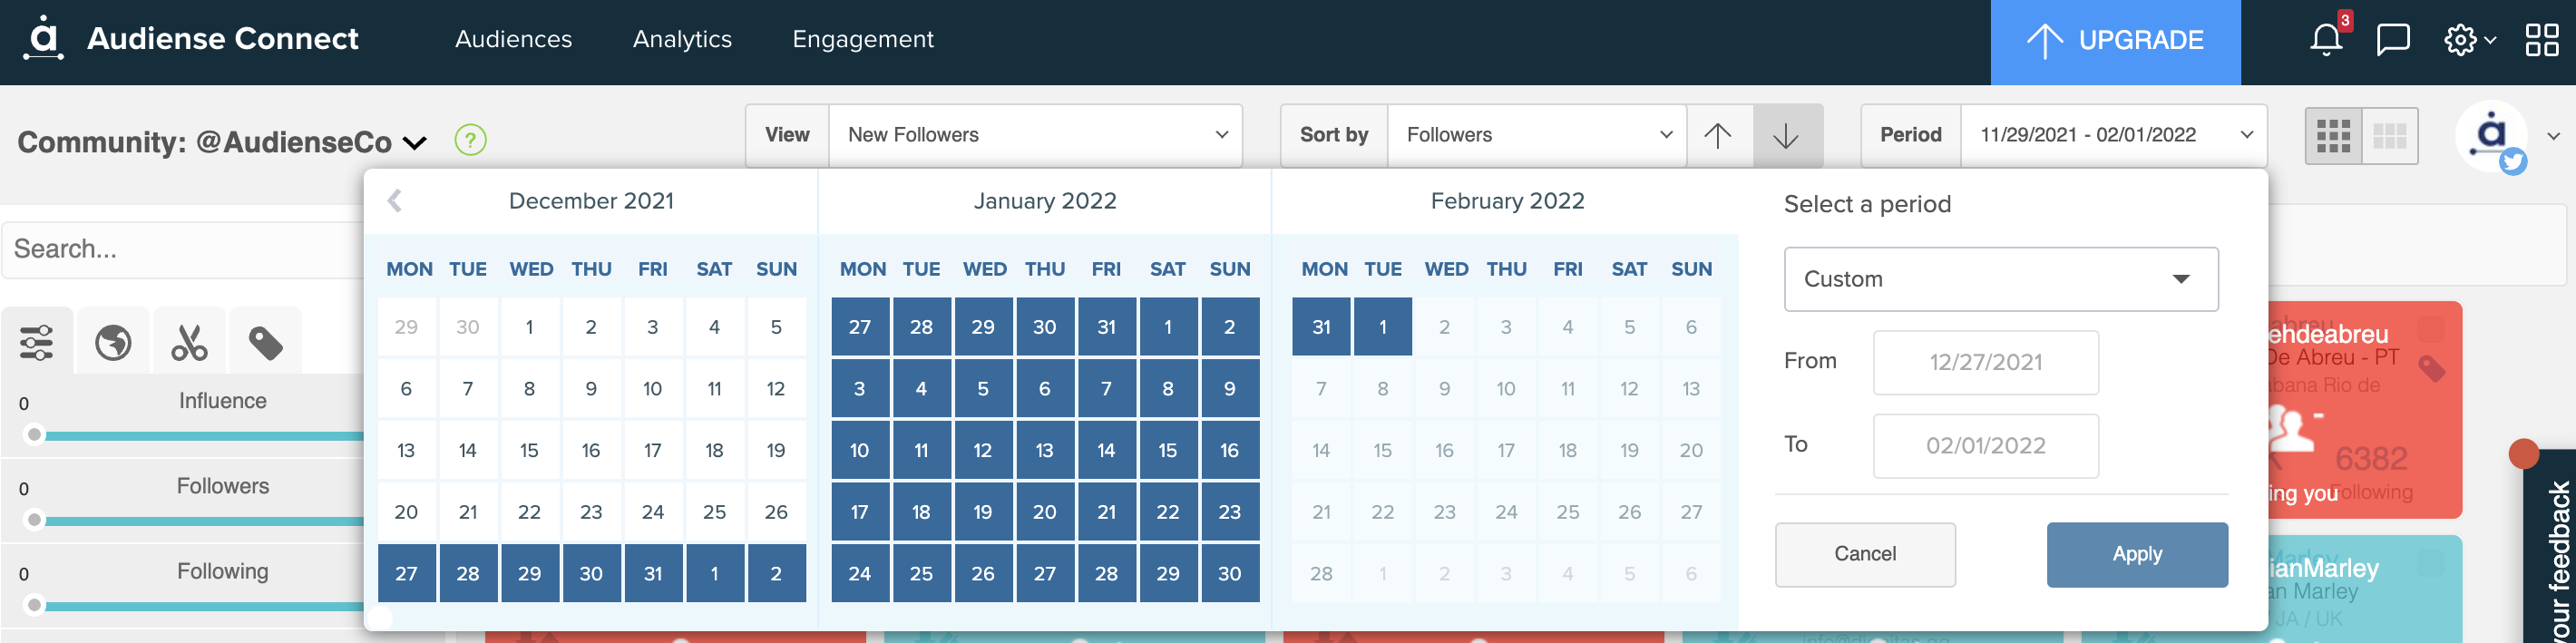Open the apps grid icon
2576x643 pixels.
[2543, 40]
